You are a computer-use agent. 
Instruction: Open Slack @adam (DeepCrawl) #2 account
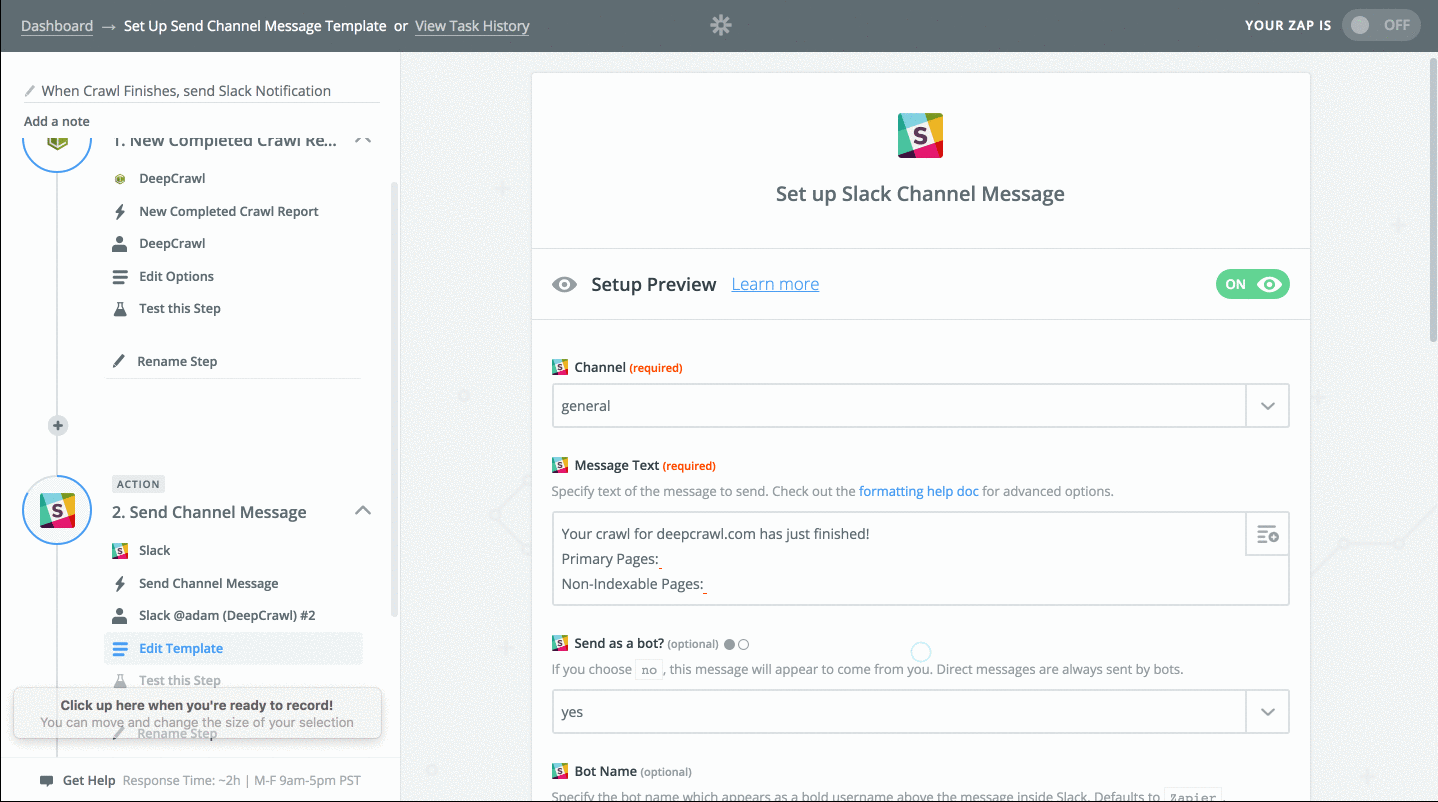(x=227, y=616)
